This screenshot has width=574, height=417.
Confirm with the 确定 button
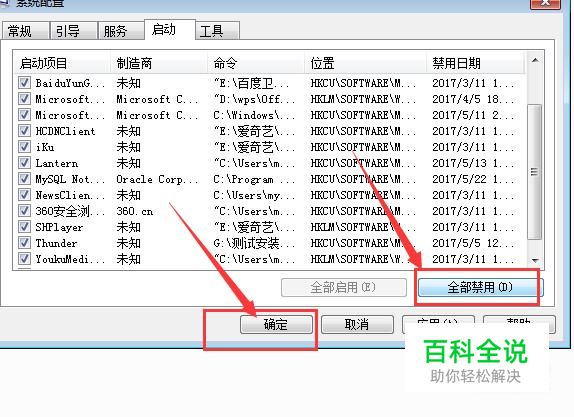276,324
